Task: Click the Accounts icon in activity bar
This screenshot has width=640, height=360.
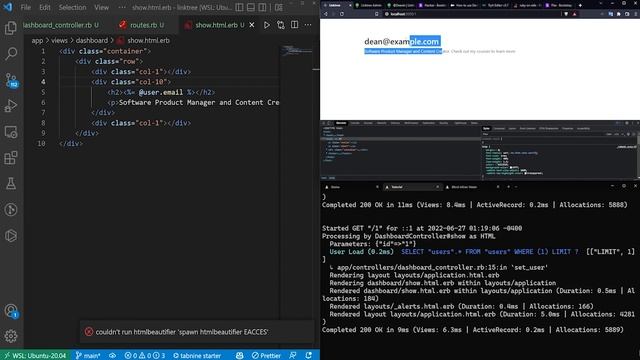Action: (x=11, y=311)
